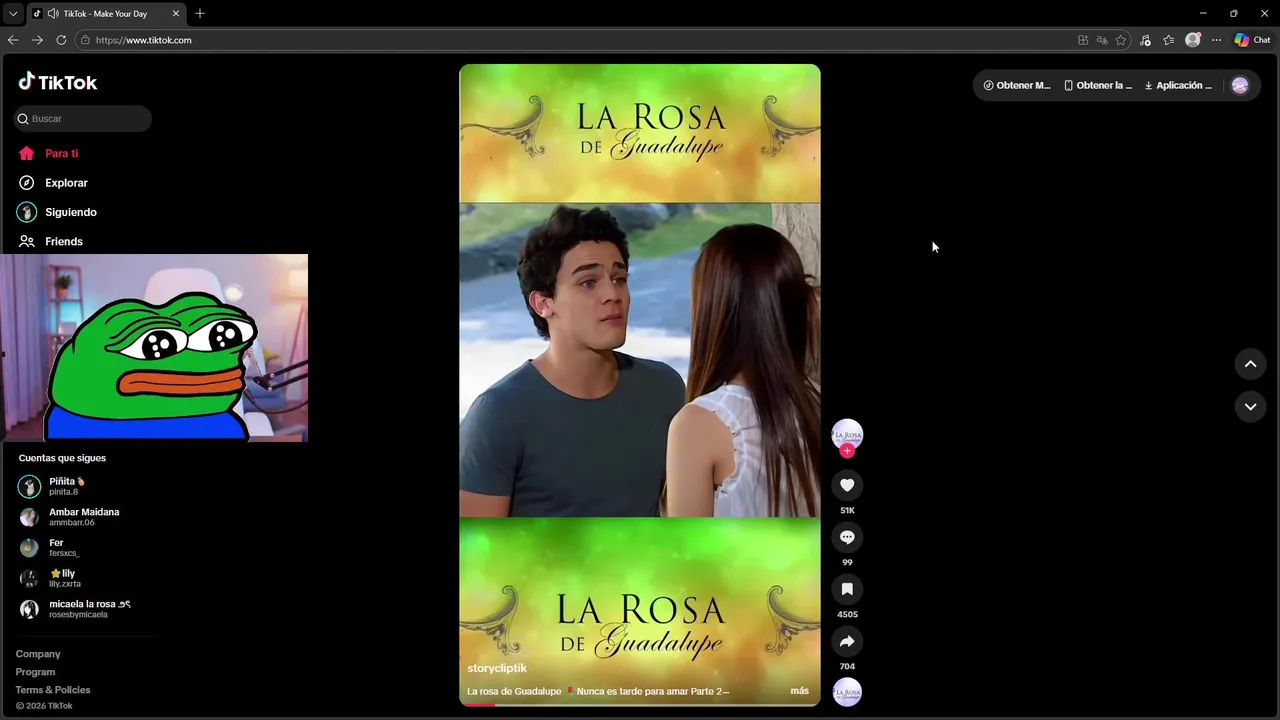Open the Friends section
This screenshot has width=1280, height=720.
[63, 241]
